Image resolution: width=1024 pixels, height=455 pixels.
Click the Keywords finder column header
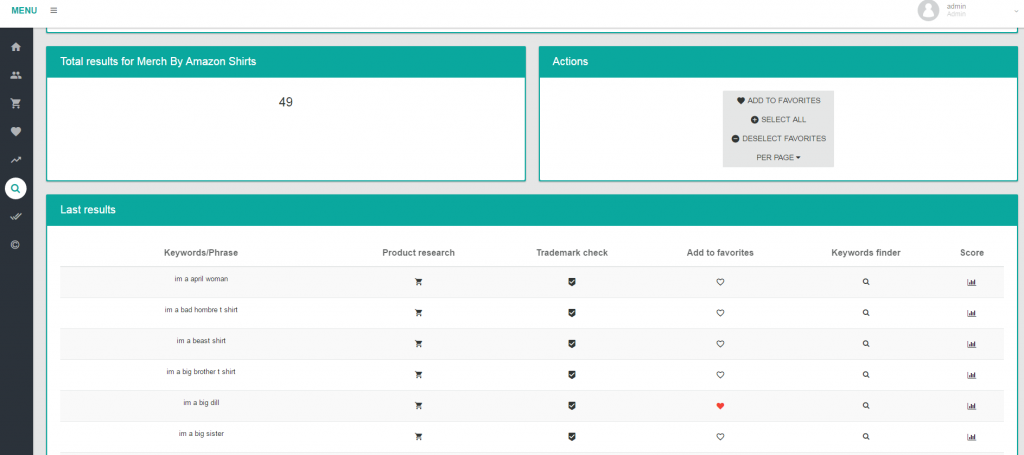(866, 253)
